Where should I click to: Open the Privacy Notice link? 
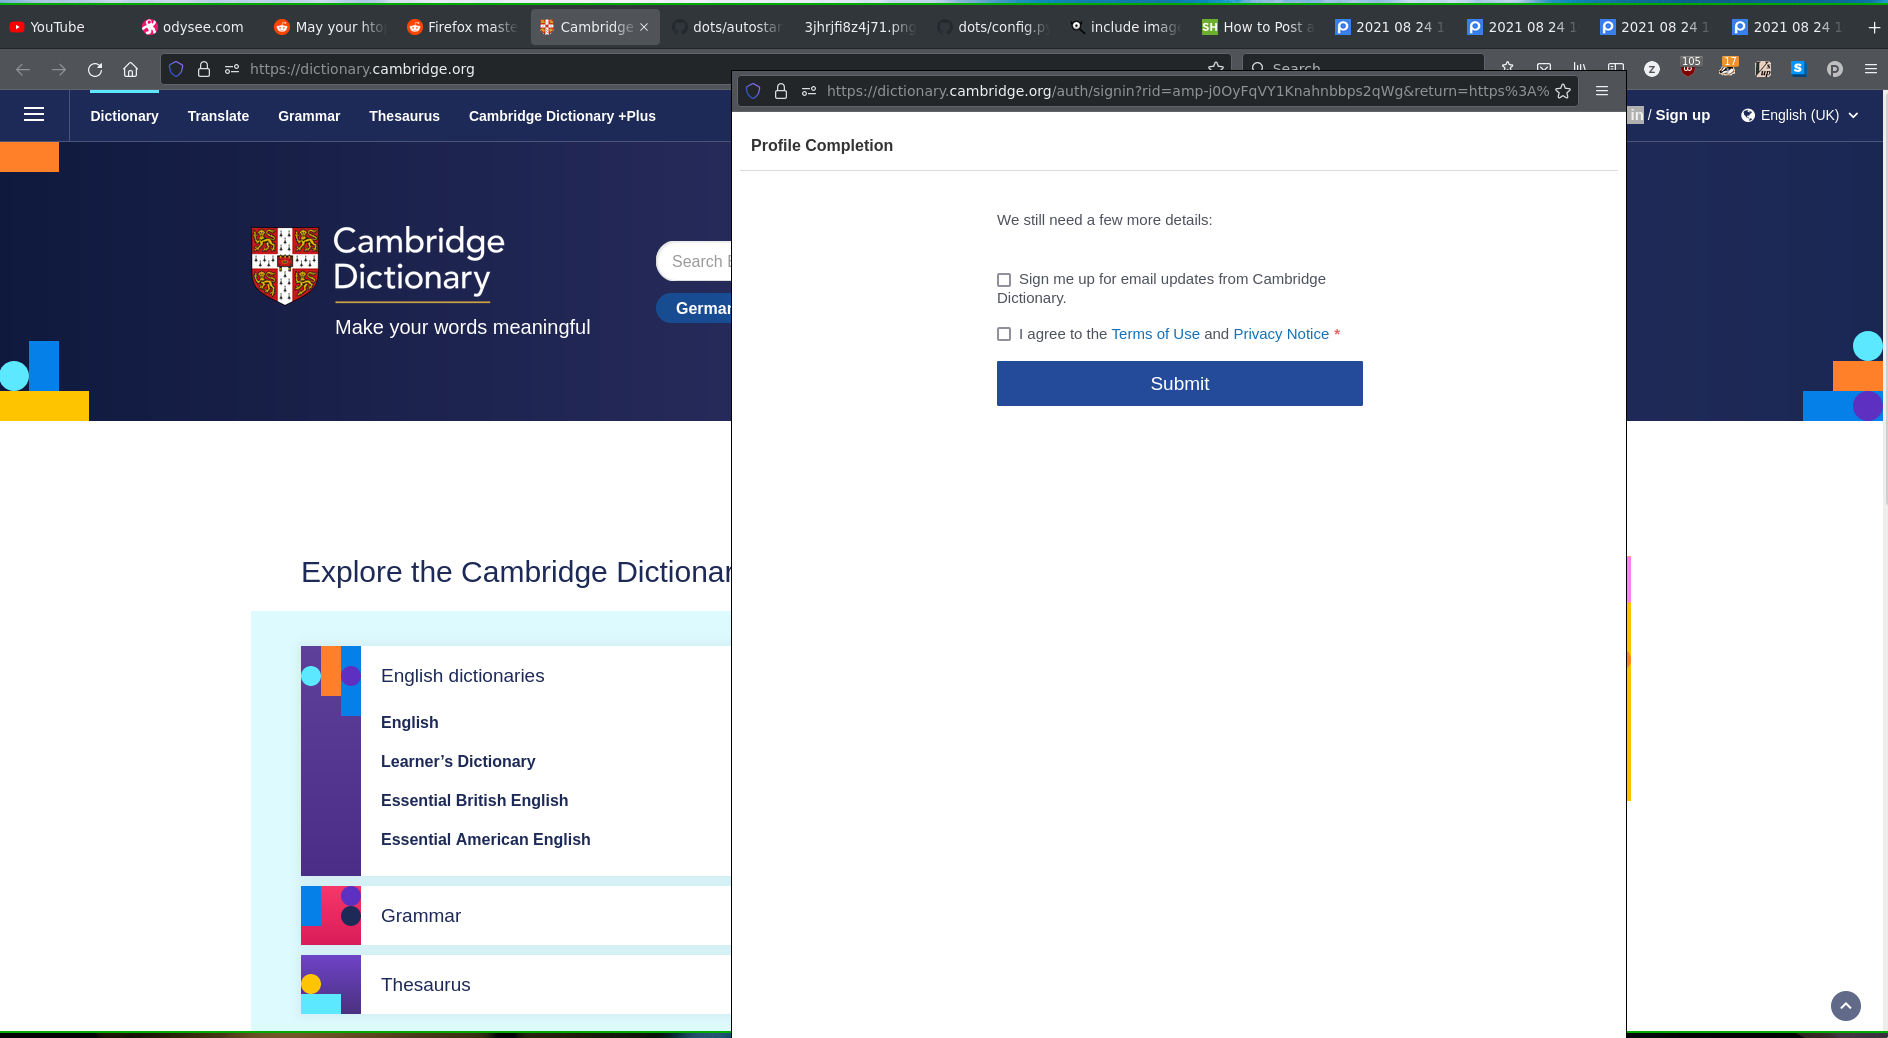1281,334
